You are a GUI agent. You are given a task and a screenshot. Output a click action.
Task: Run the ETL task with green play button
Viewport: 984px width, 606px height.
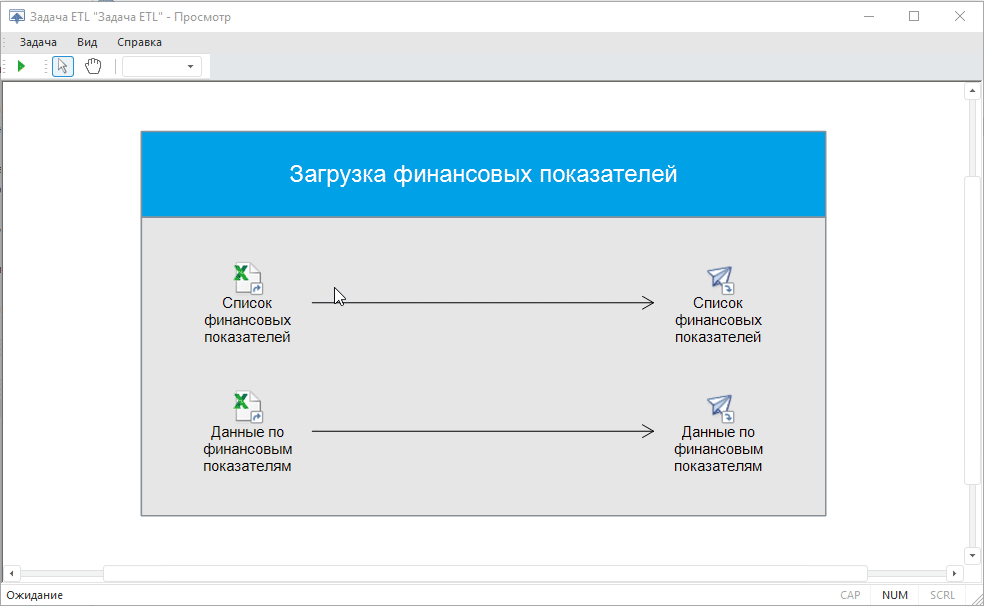tap(21, 66)
